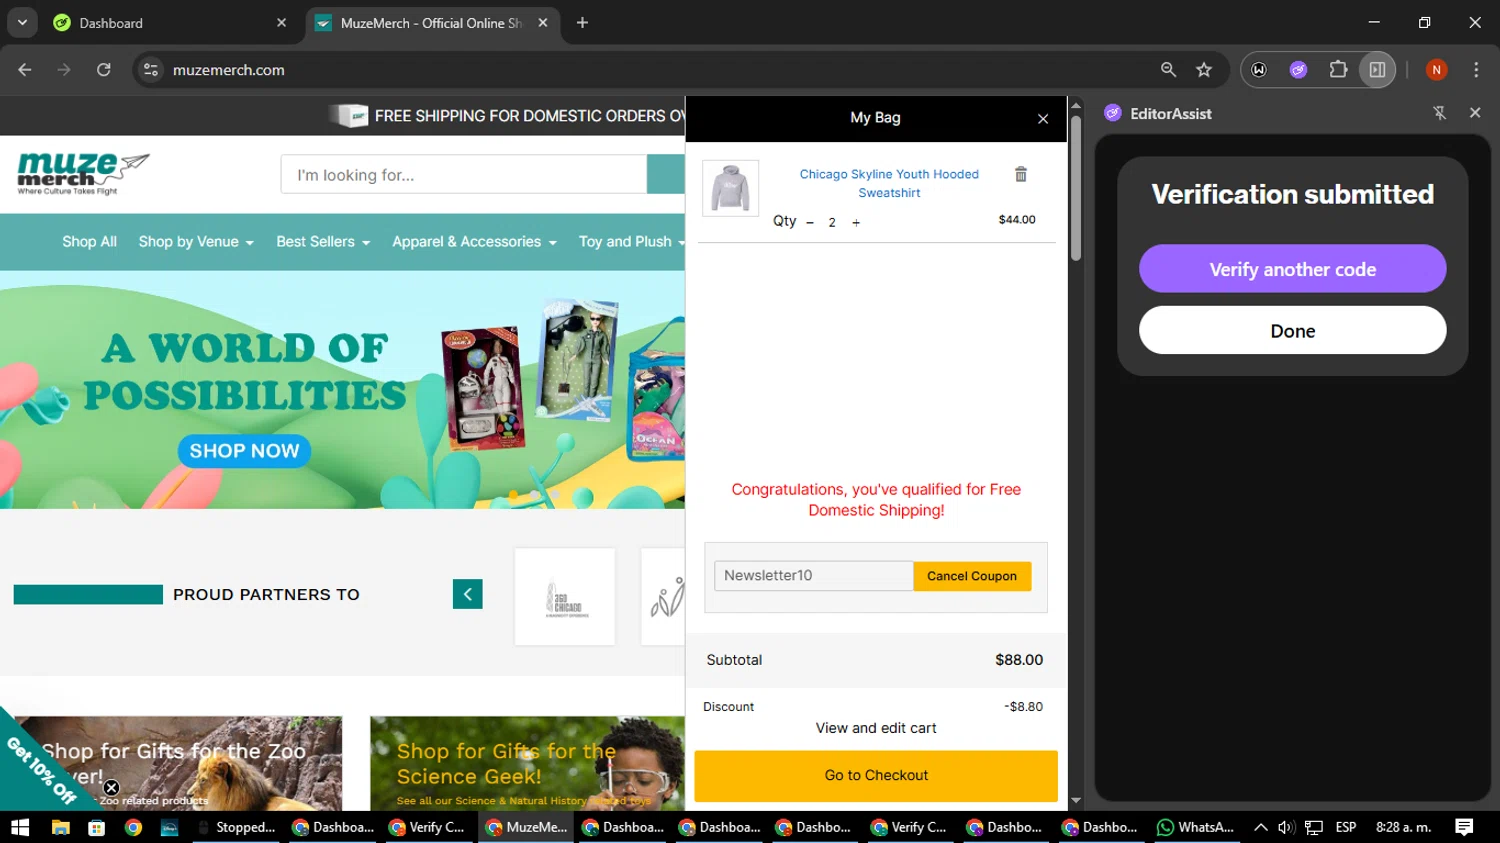Expand Shop by Venue dropdown
1500x843 pixels.
click(x=196, y=242)
